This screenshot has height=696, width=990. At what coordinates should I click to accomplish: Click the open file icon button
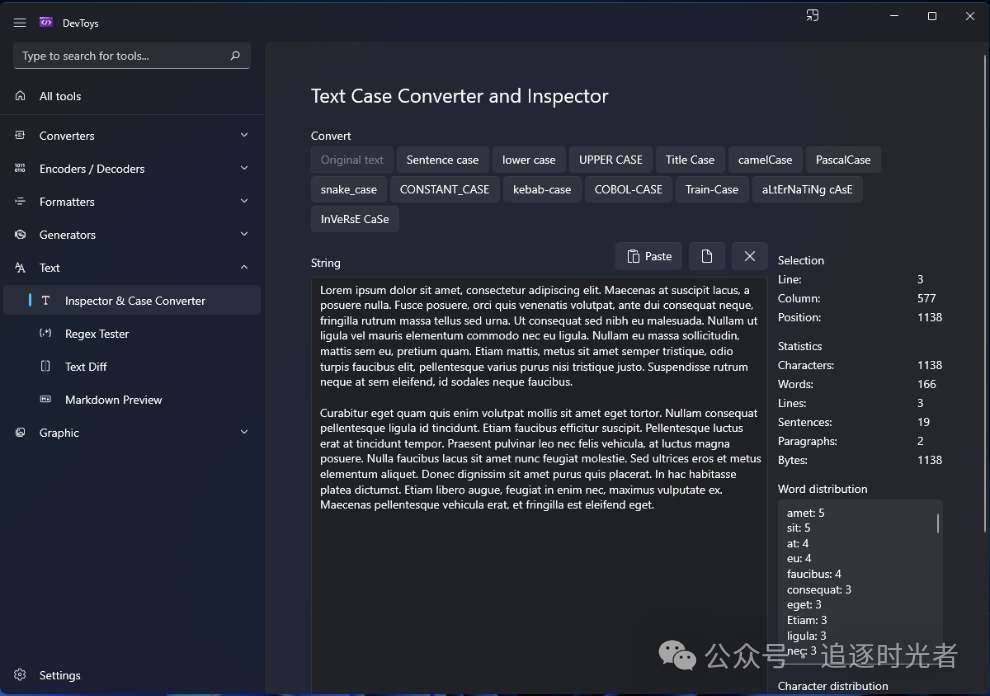pyautogui.click(x=707, y=256)
